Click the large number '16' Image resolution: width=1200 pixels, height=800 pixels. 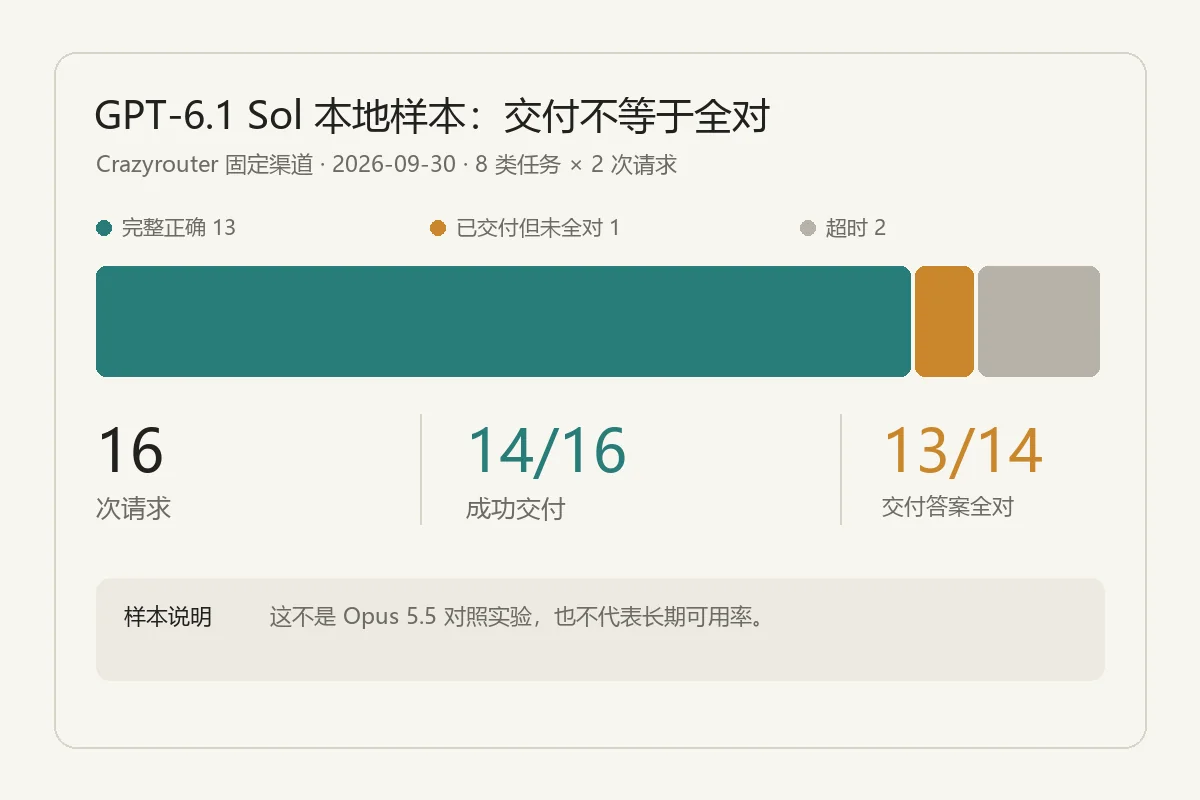[130, 451]
